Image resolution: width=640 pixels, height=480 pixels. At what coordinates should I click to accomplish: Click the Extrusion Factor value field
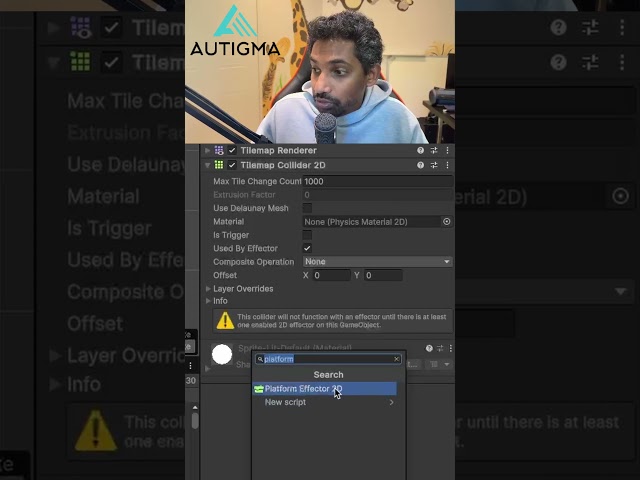(378, 195)
